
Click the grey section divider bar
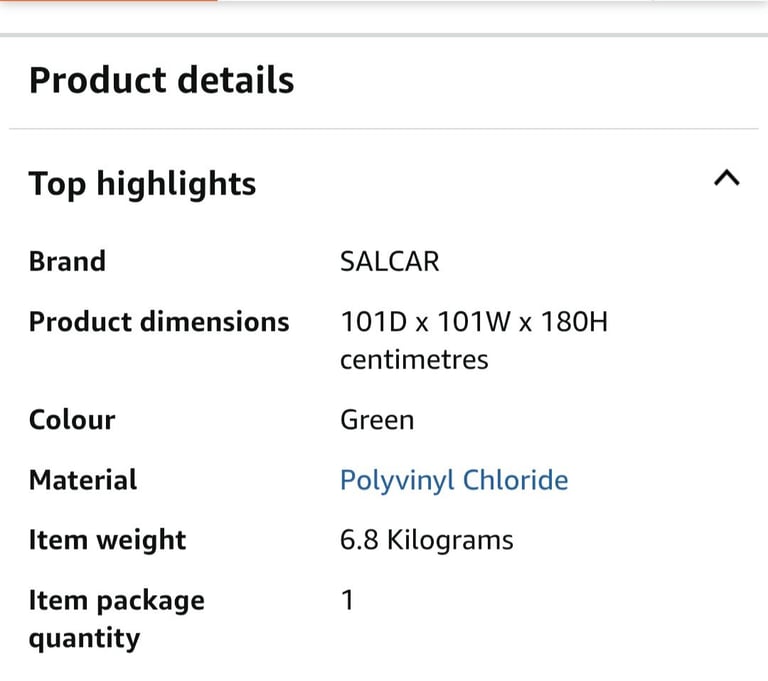tap(384, 35)
